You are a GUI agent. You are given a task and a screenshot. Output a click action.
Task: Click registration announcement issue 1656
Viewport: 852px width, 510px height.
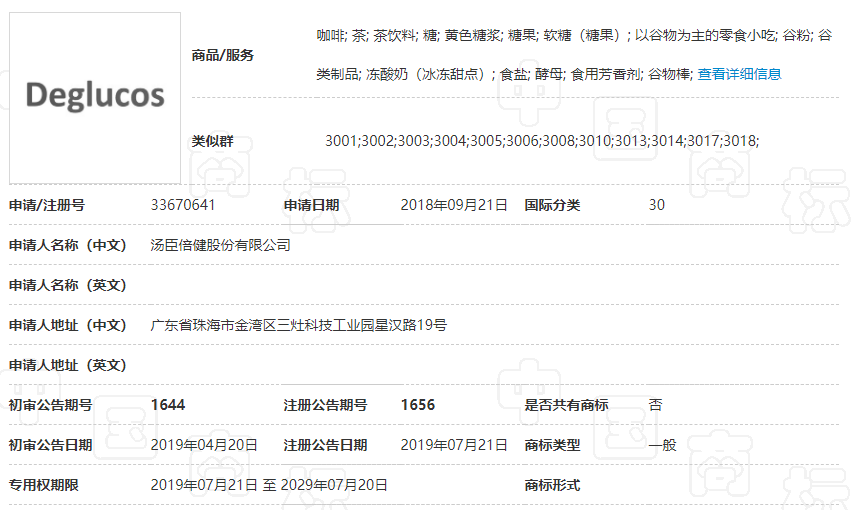tap(418, 405)
